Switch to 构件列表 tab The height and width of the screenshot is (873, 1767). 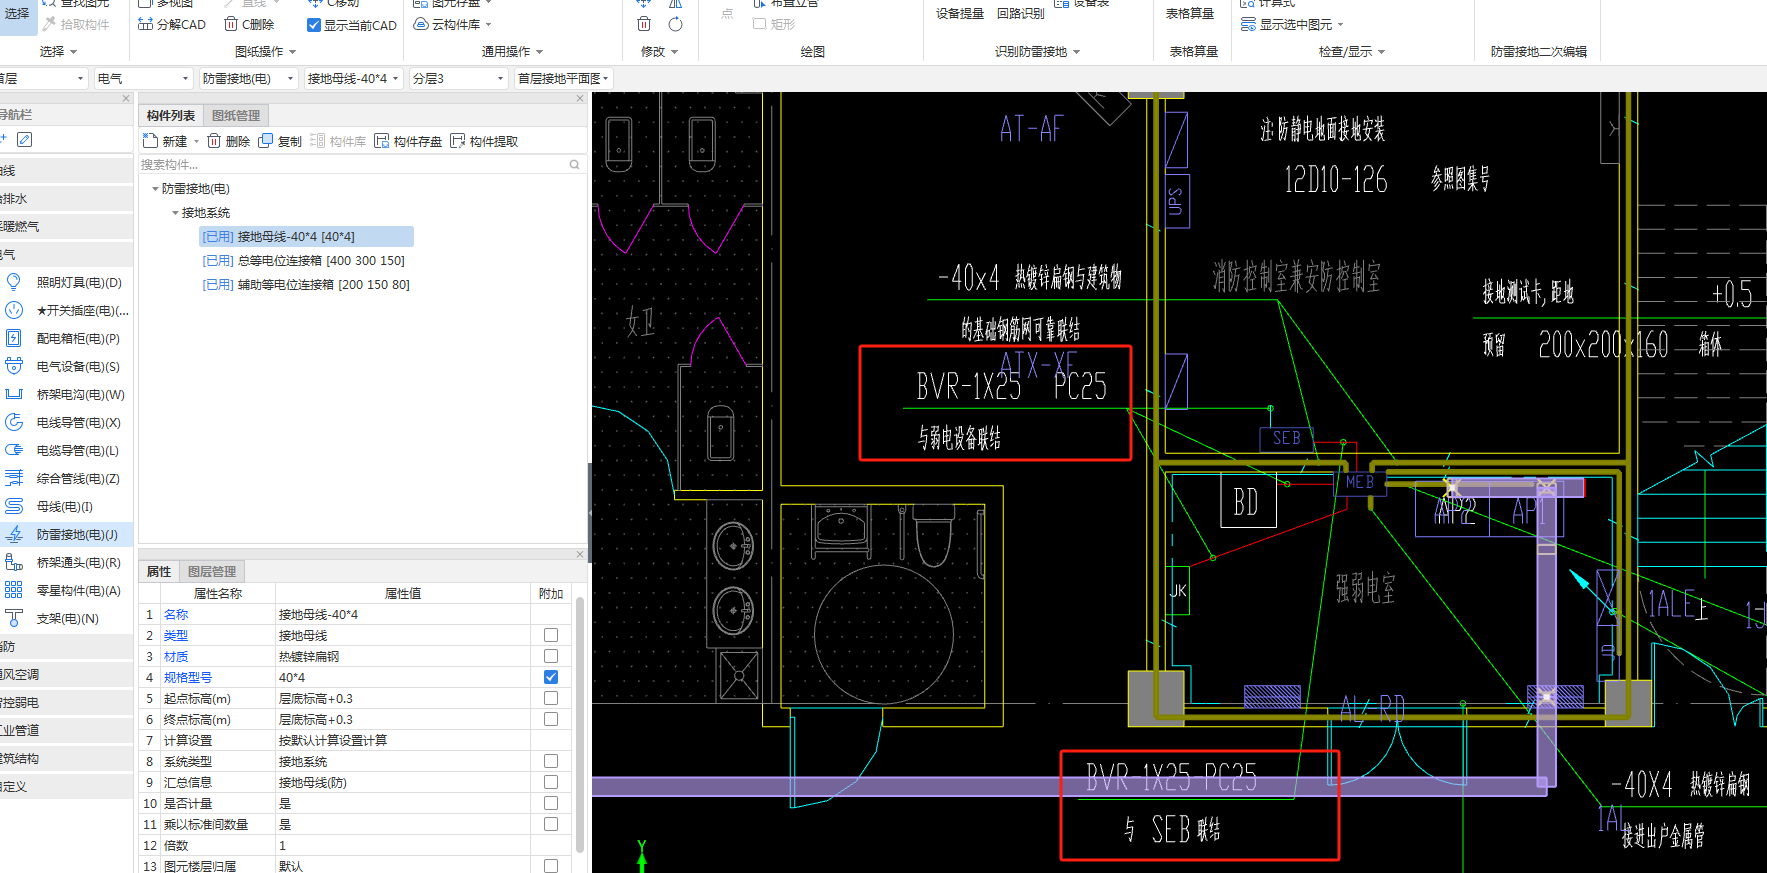pyautogui.click(x=171, y=116)
